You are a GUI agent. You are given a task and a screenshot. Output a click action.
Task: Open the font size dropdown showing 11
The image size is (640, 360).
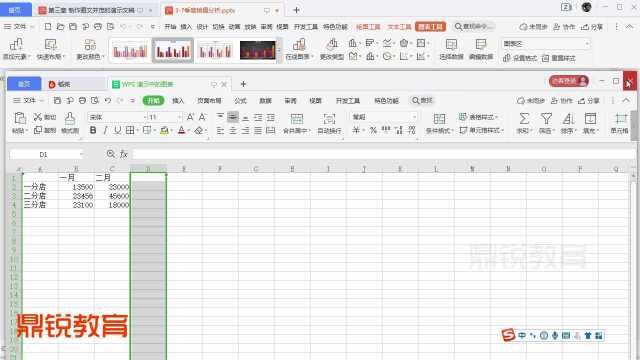tap(179, 117)
